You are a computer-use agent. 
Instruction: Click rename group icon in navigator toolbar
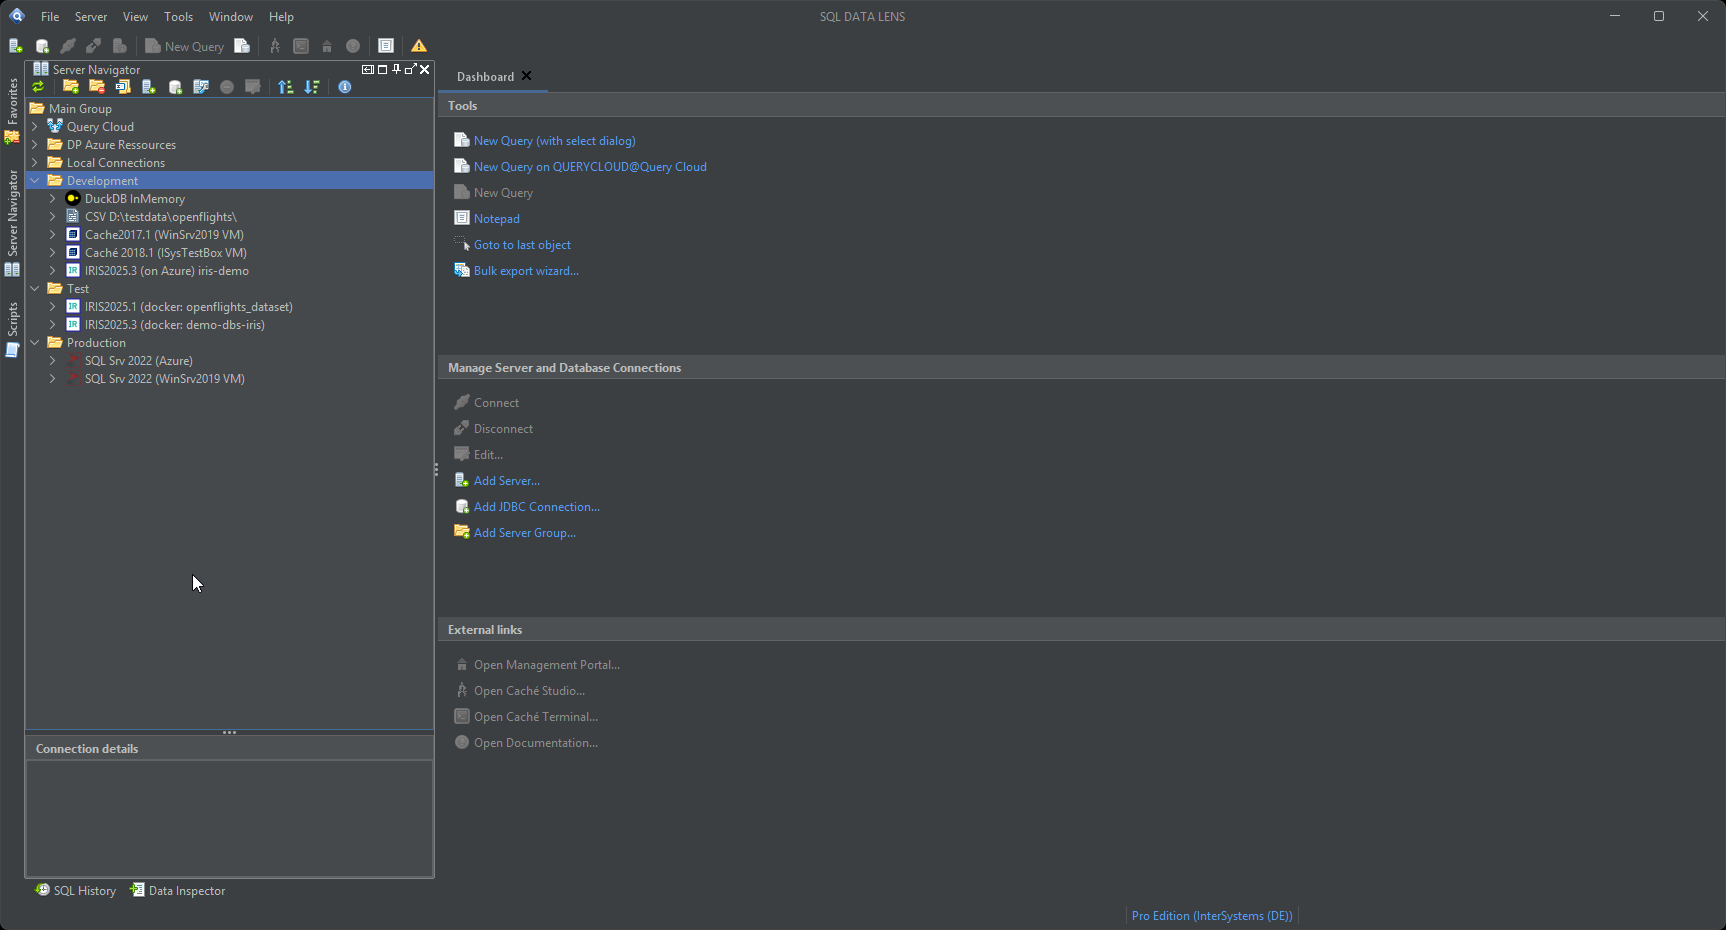click(x=123, y=87)
